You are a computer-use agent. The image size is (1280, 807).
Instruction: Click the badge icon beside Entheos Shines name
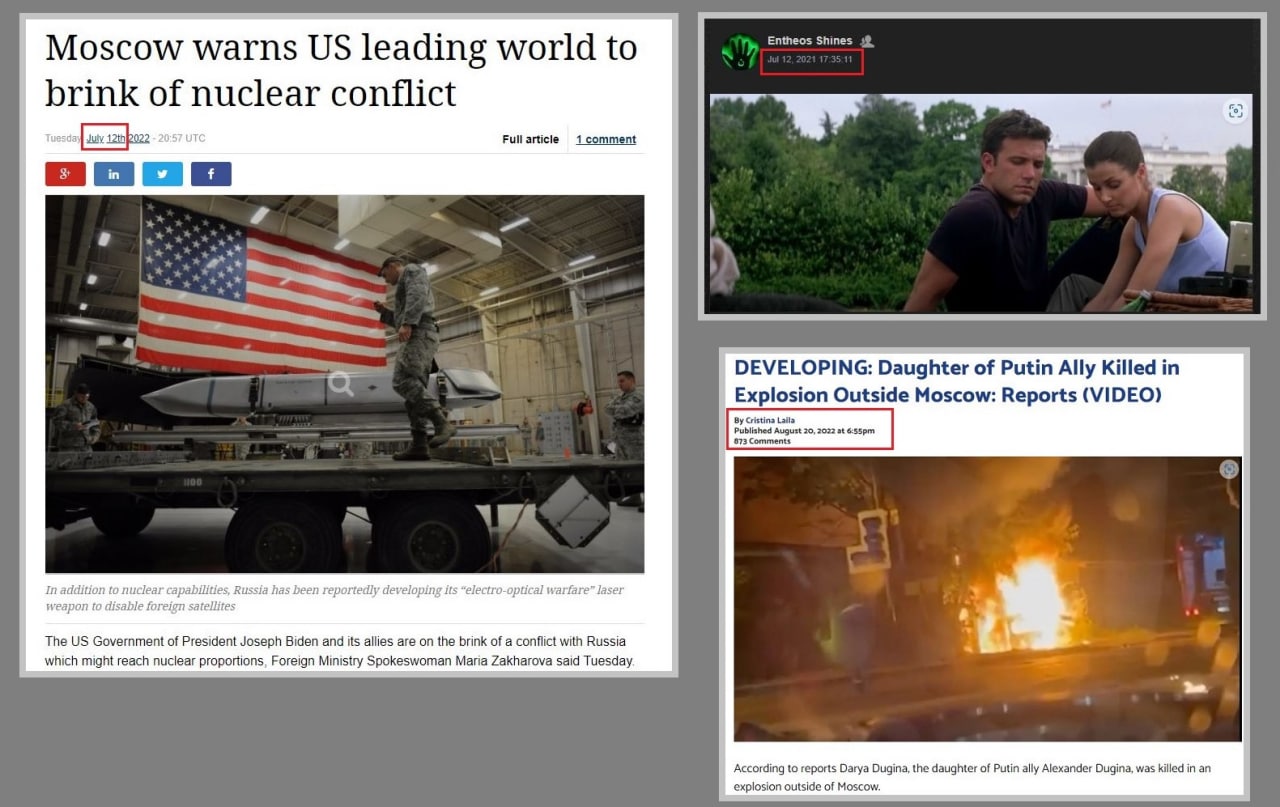point(867,41)
